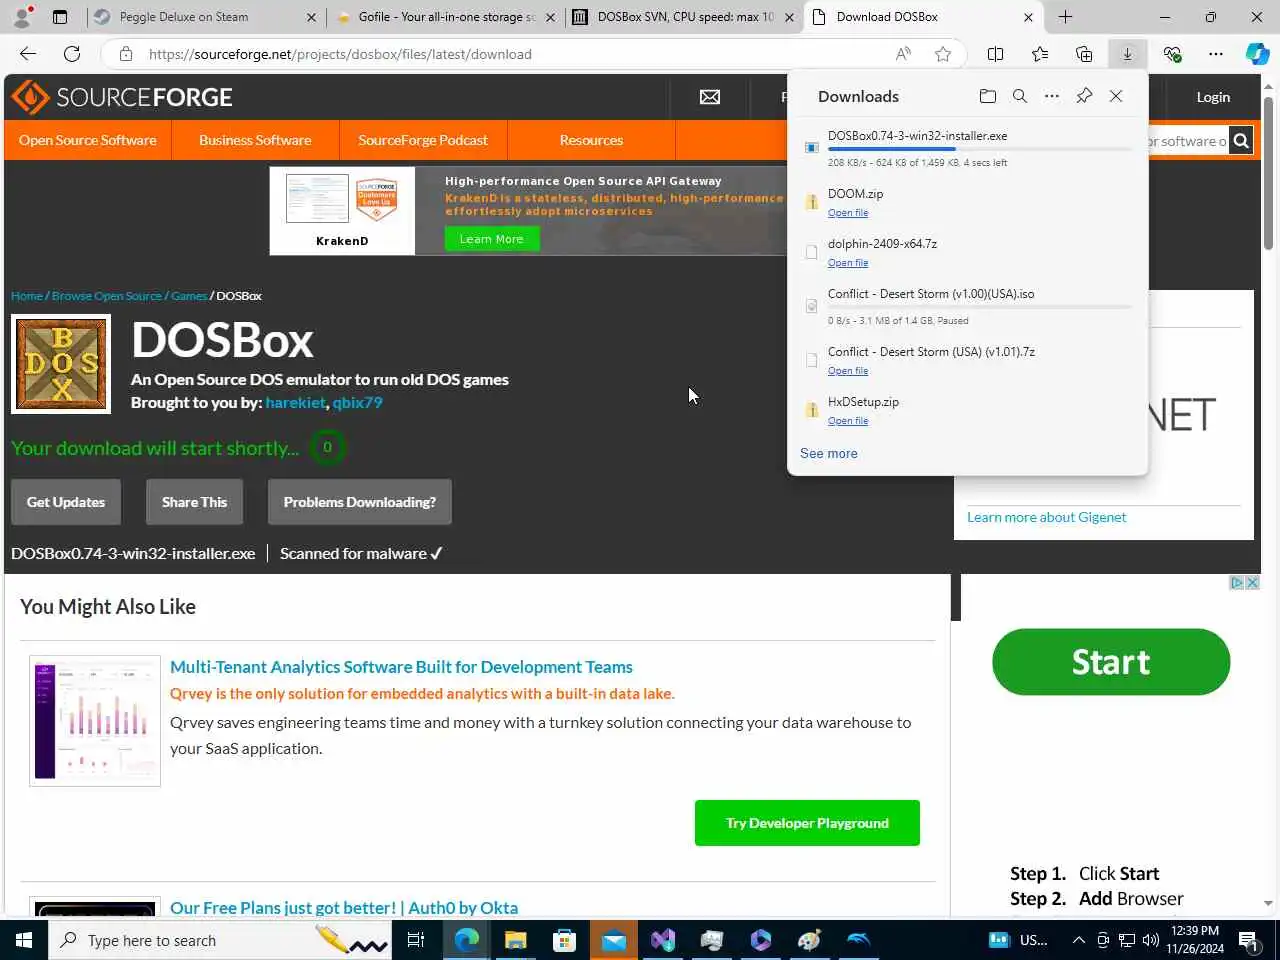Screen dimensions: 1280x960
Task: Close the Downloads panel
Action: (1116, 96)
